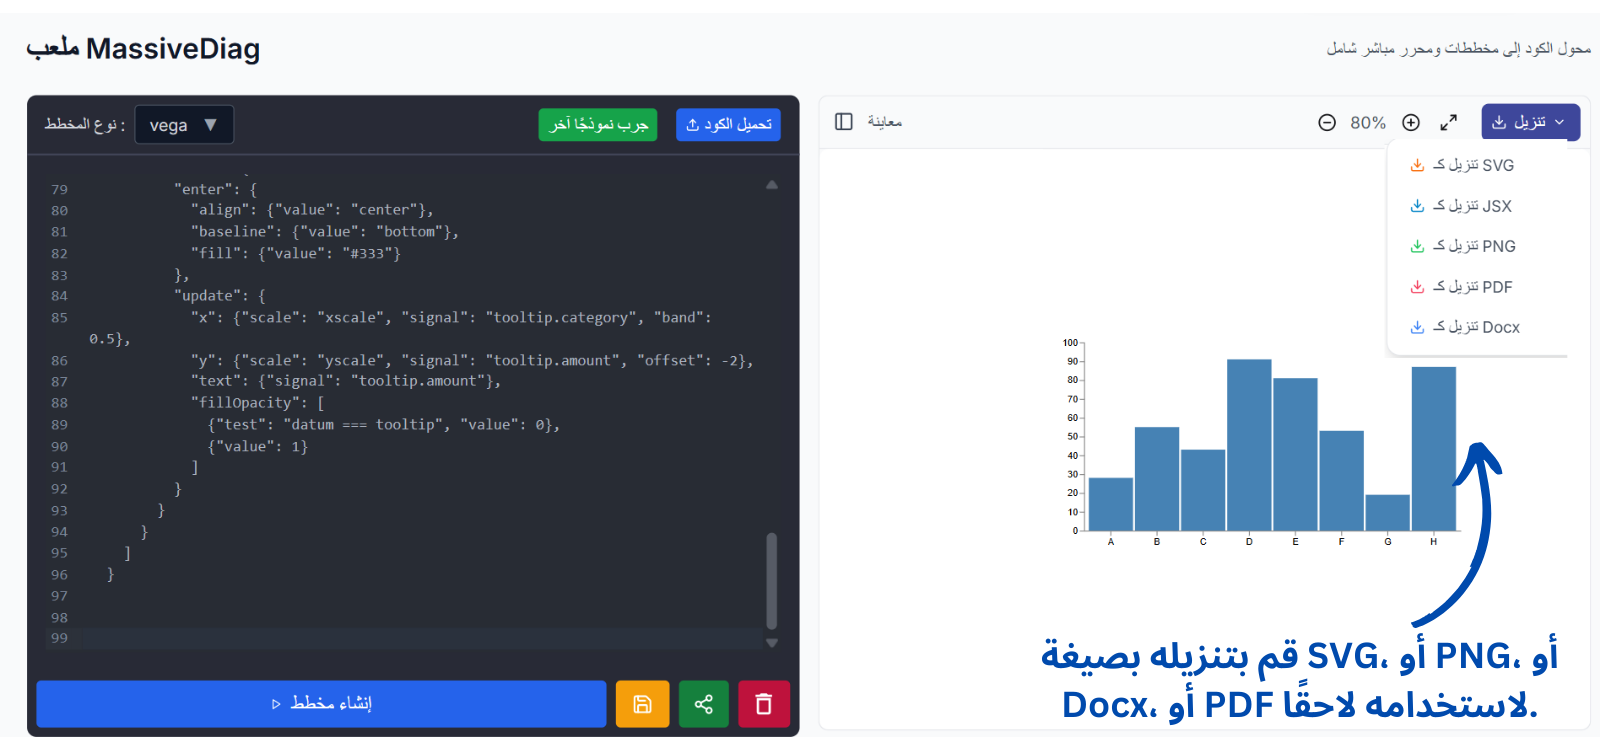
Task: Choose download as PNG menu item
Action: [1474, 246]
